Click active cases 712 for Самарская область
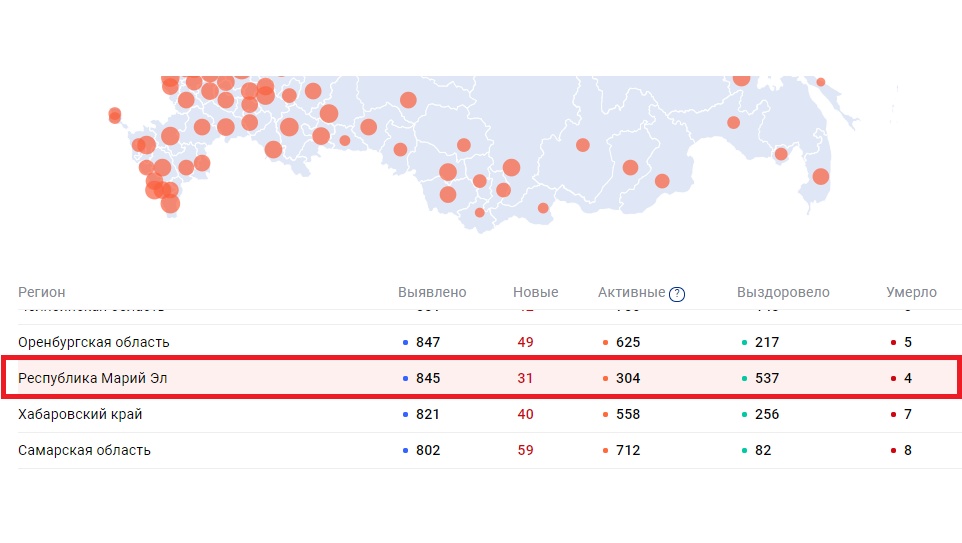Viewport: 962px width, 543px height. point(628,450)
